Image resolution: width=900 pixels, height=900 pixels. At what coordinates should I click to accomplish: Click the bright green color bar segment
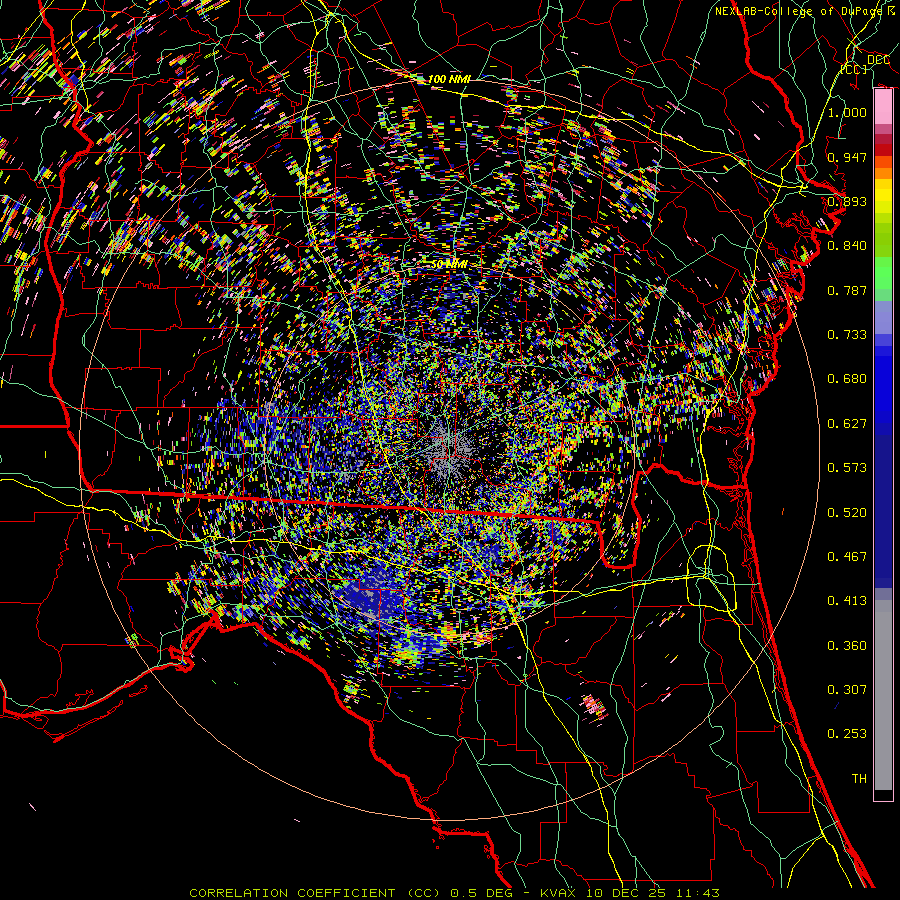coord(883,273)
